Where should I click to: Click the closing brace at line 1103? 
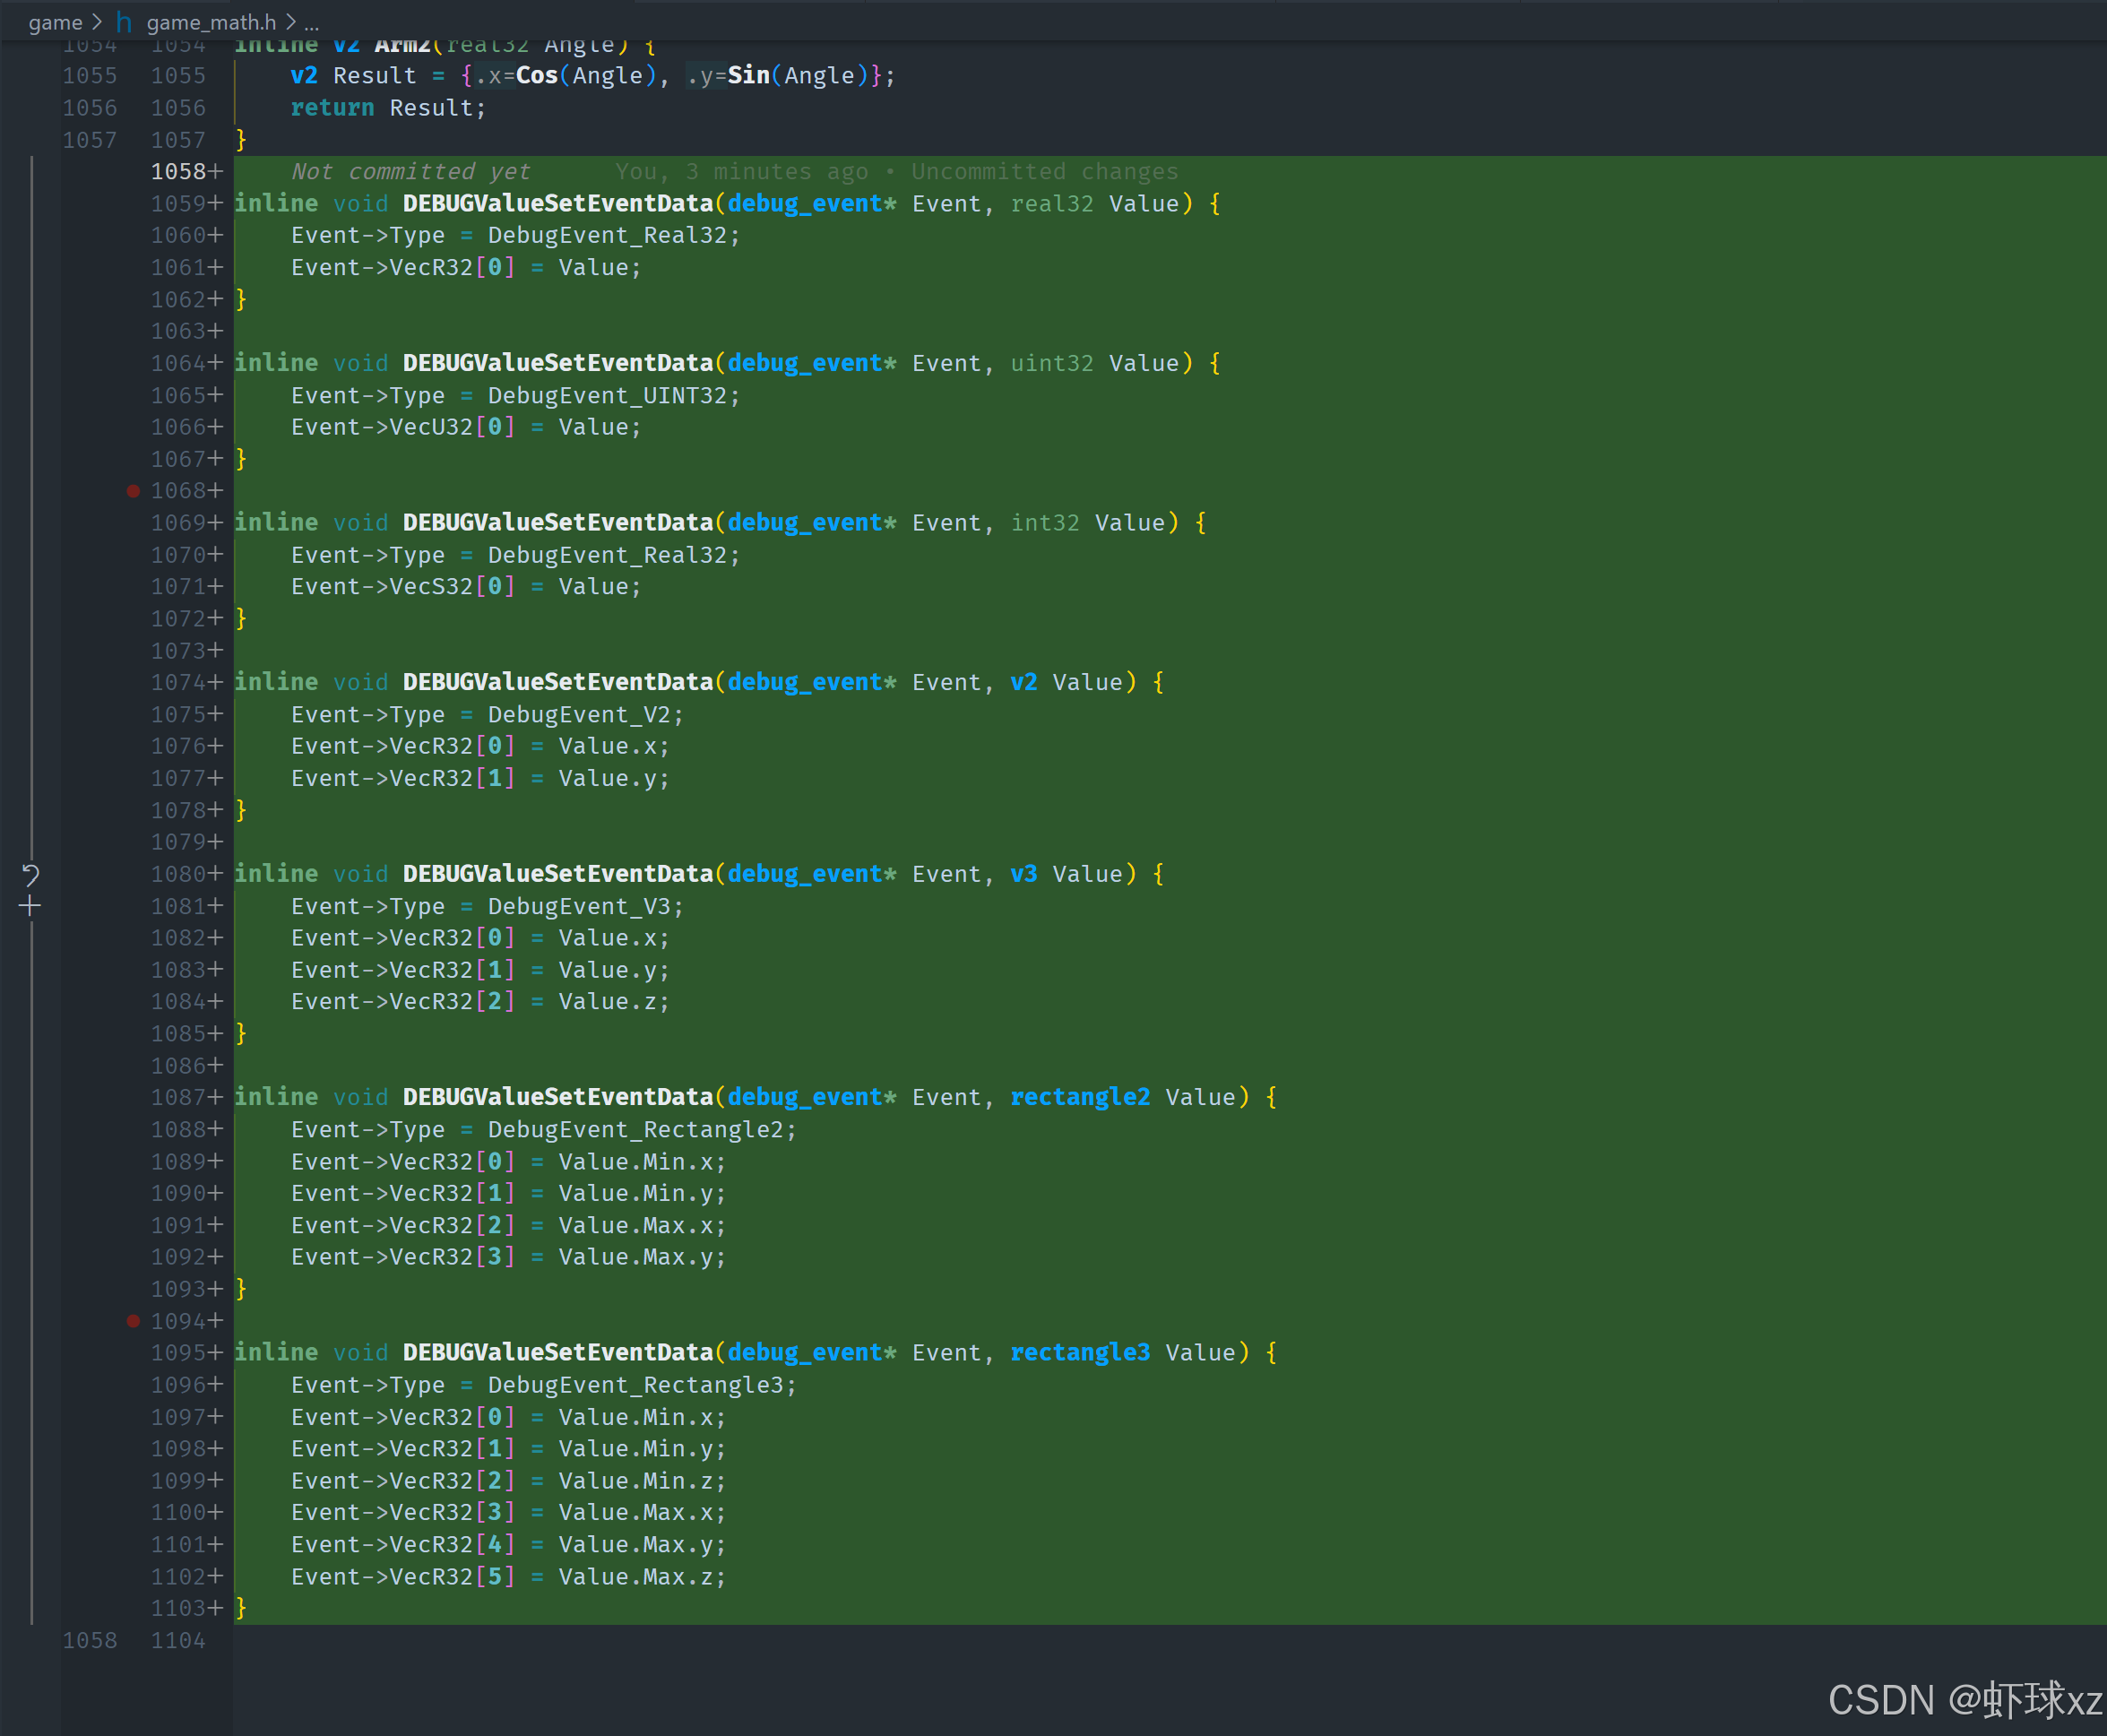tap(241, 1608)
